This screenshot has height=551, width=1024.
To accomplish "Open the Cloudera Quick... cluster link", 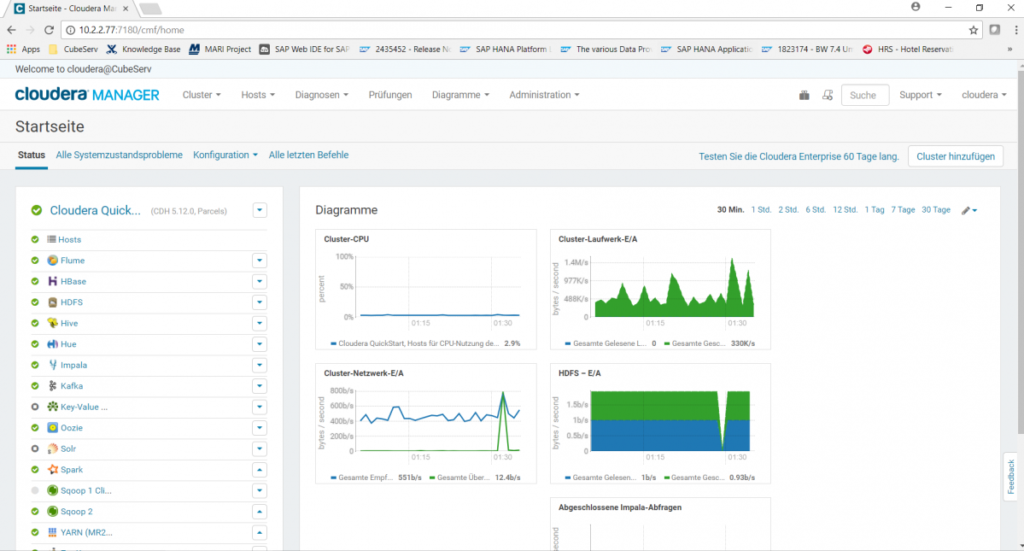I will pos(95,210).
